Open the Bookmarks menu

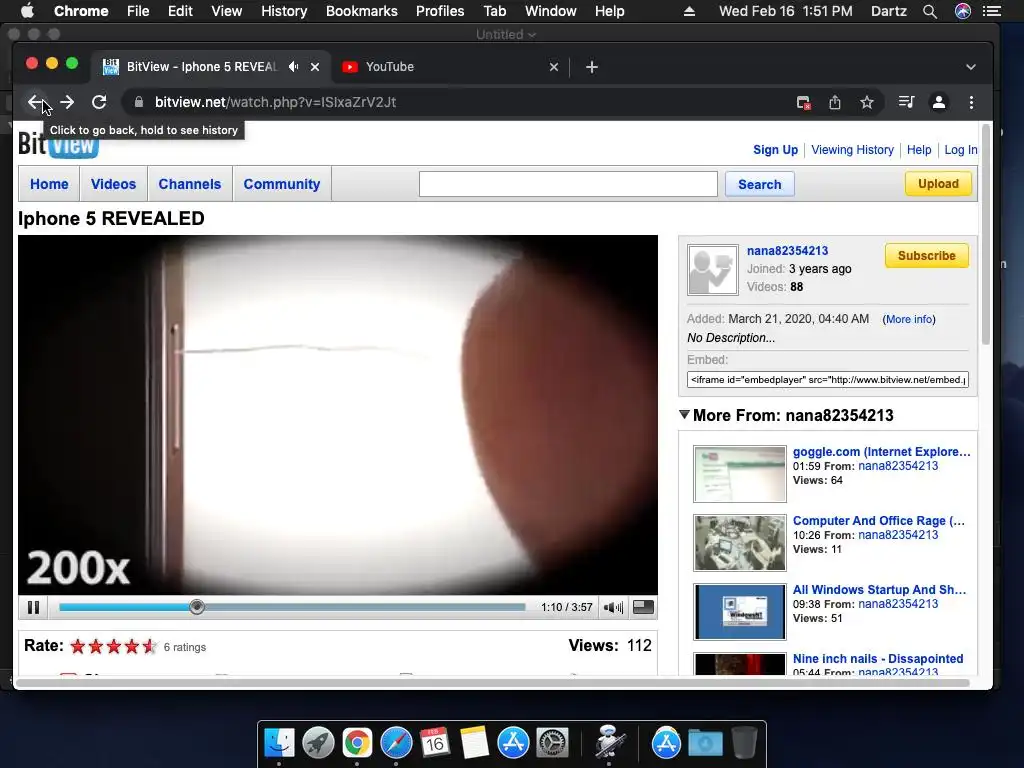point(362,11)
